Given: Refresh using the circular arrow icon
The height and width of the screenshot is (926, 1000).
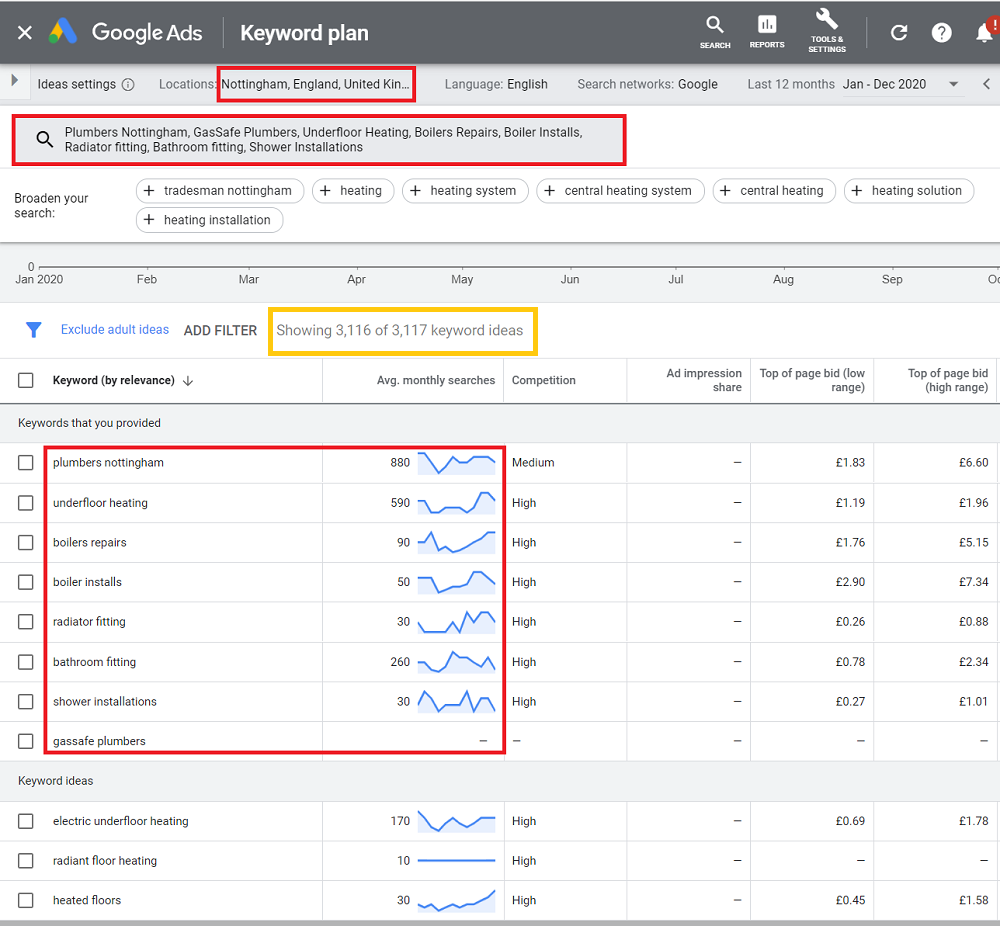Looking at the screenshot, I should [899, 33].
